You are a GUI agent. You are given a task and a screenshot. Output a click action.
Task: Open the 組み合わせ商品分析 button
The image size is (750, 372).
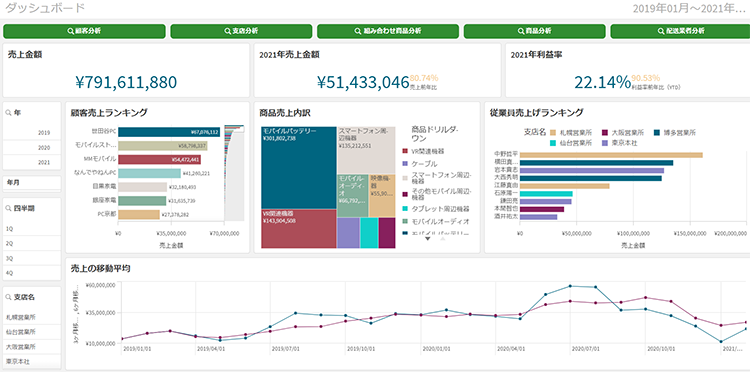pos(388,31)
